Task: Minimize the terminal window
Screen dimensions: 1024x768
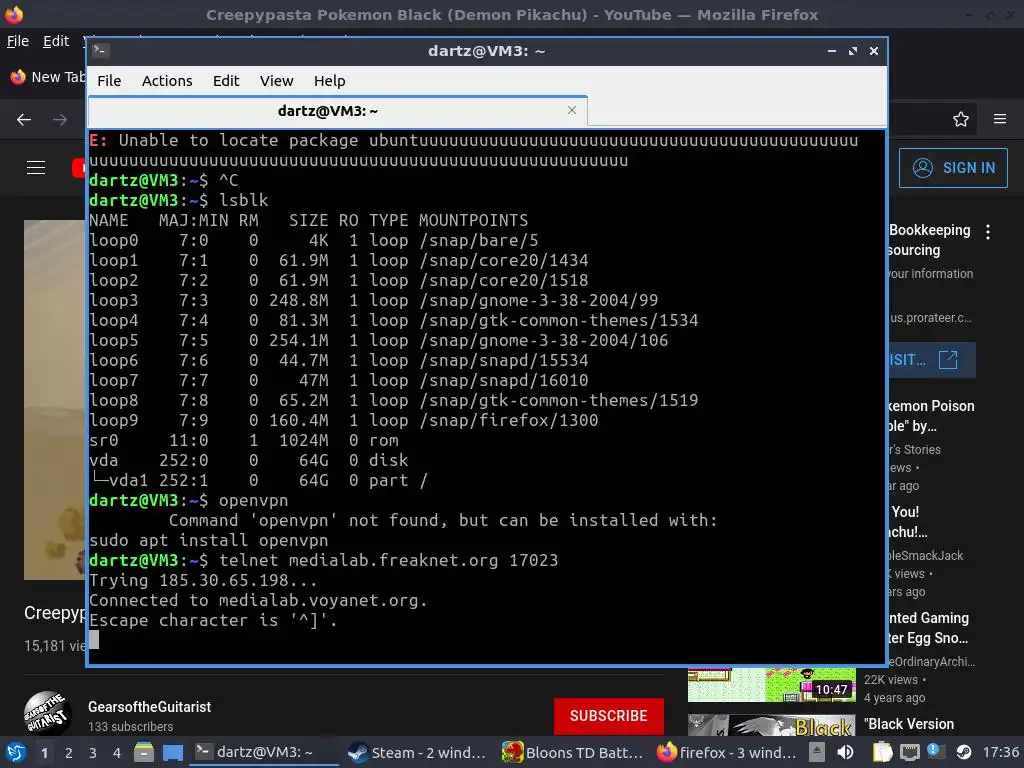Action: (831, 51)
